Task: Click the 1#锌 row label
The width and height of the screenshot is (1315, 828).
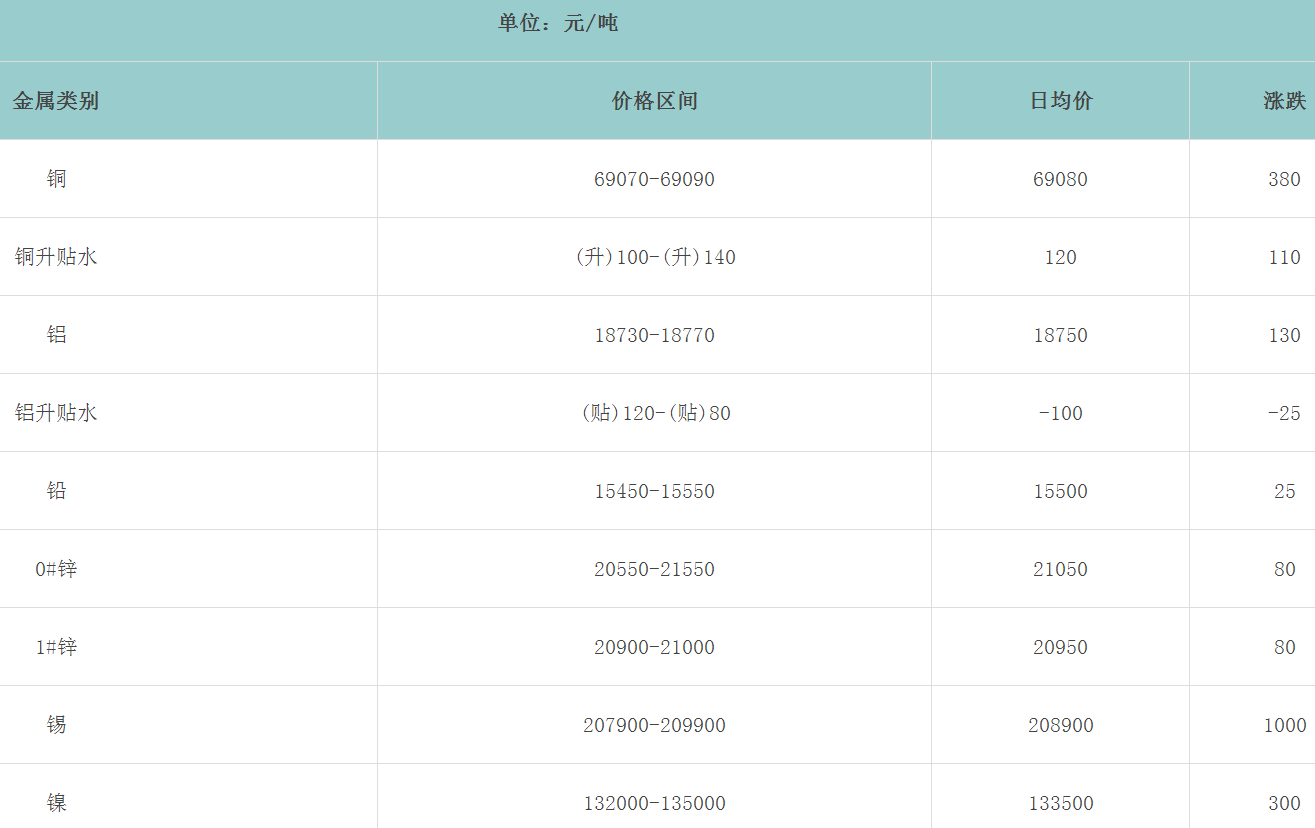Action: [x=56, y=647]
